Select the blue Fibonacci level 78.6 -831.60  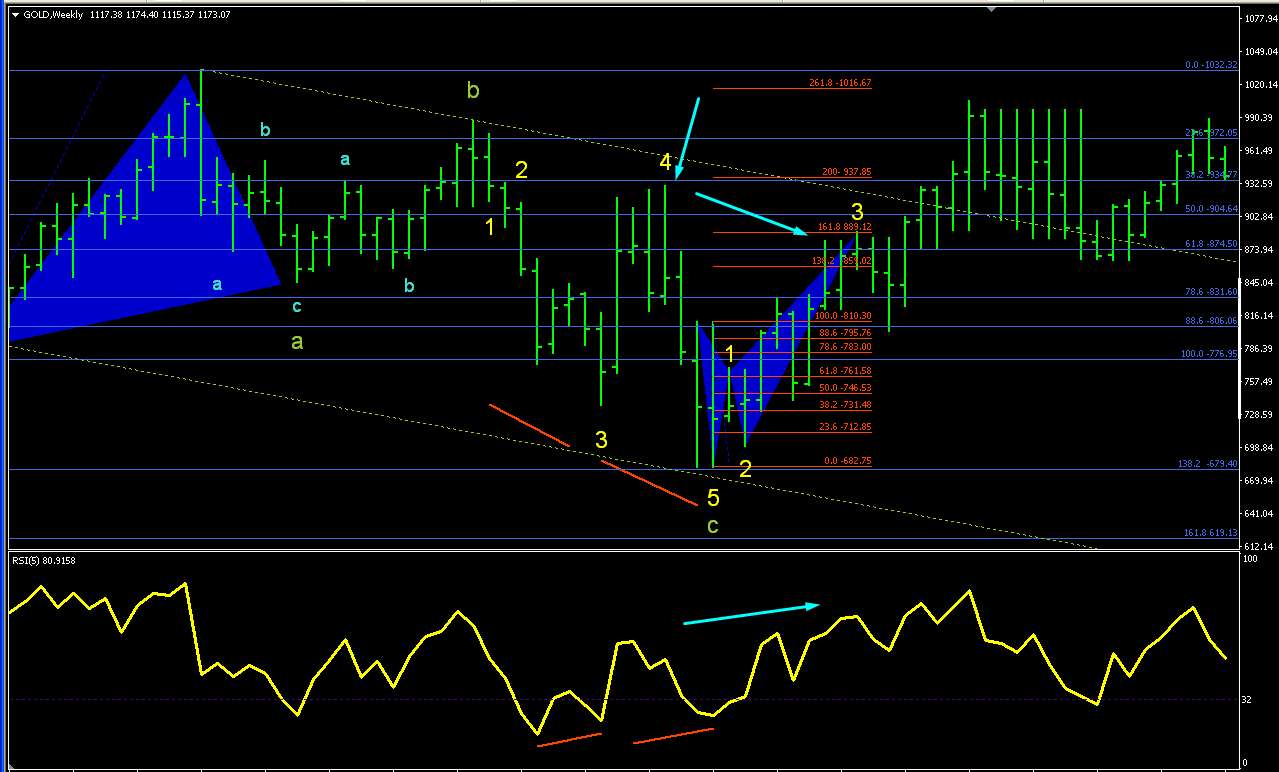click(x=1211, y=292)
